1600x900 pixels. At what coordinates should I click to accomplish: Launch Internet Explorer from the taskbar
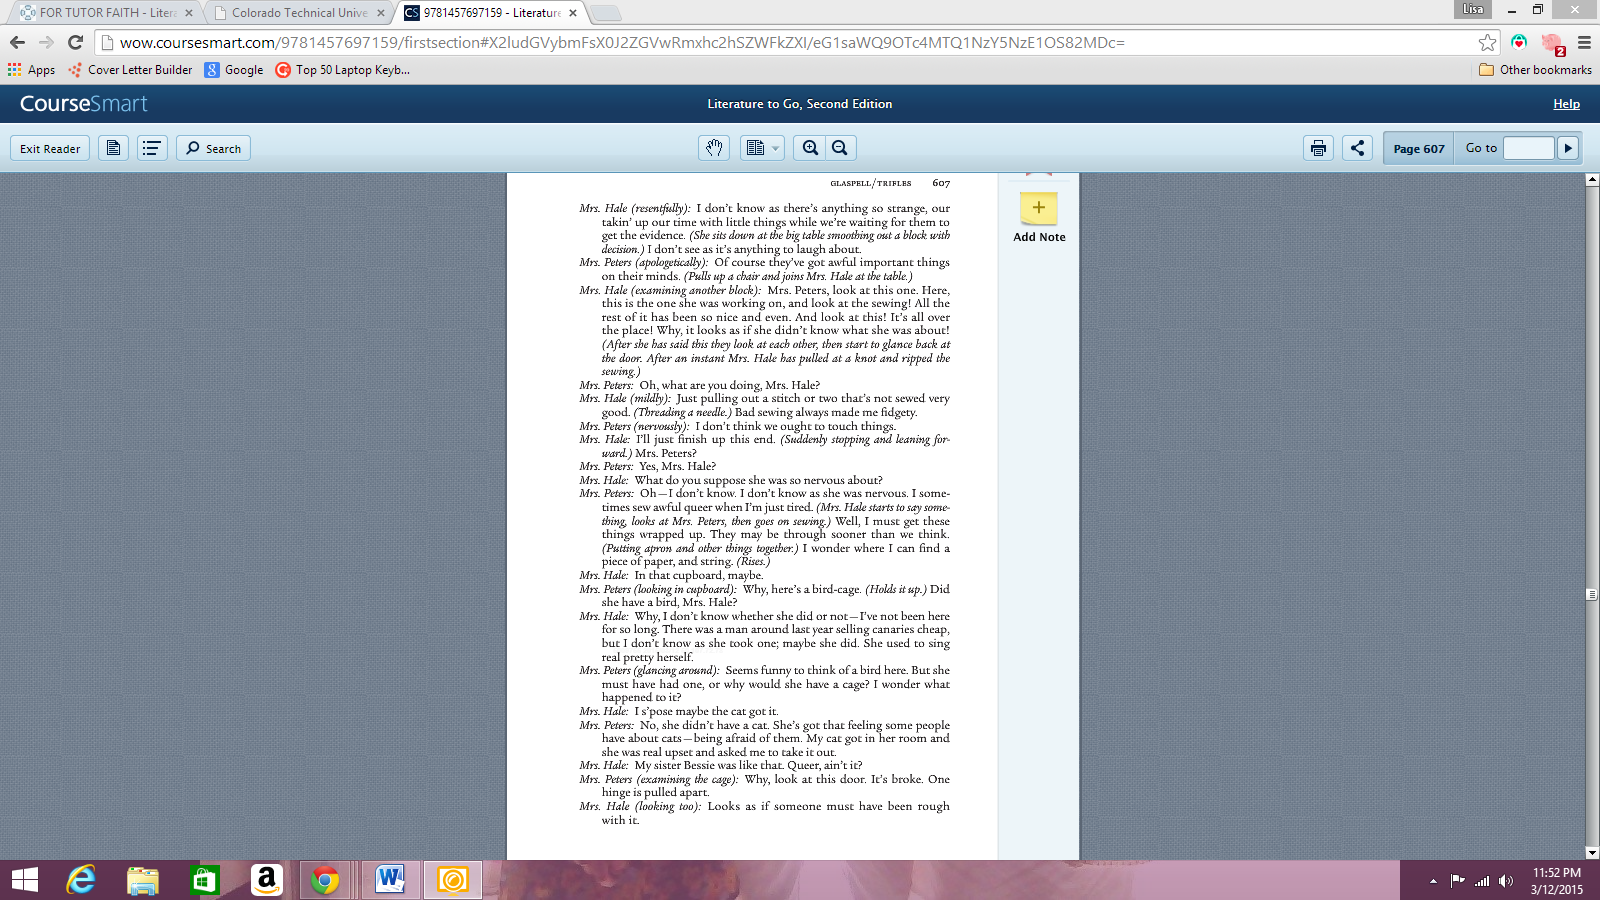(81, 880)
